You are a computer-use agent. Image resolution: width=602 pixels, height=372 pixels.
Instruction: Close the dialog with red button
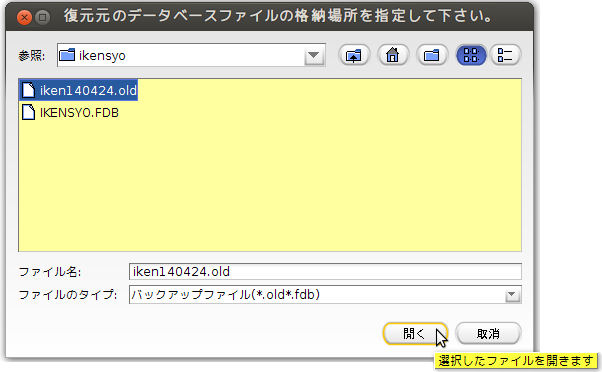[x=25, y=17]
